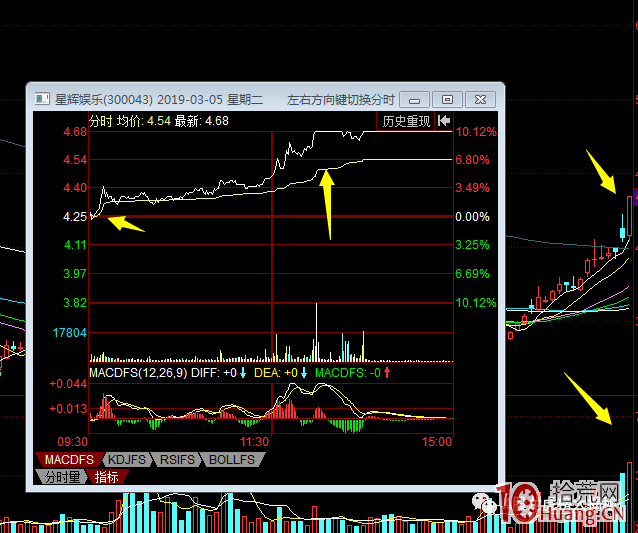
Task: Click the 左右方向键切换分时 hint text
Action: tap(341, 100)
